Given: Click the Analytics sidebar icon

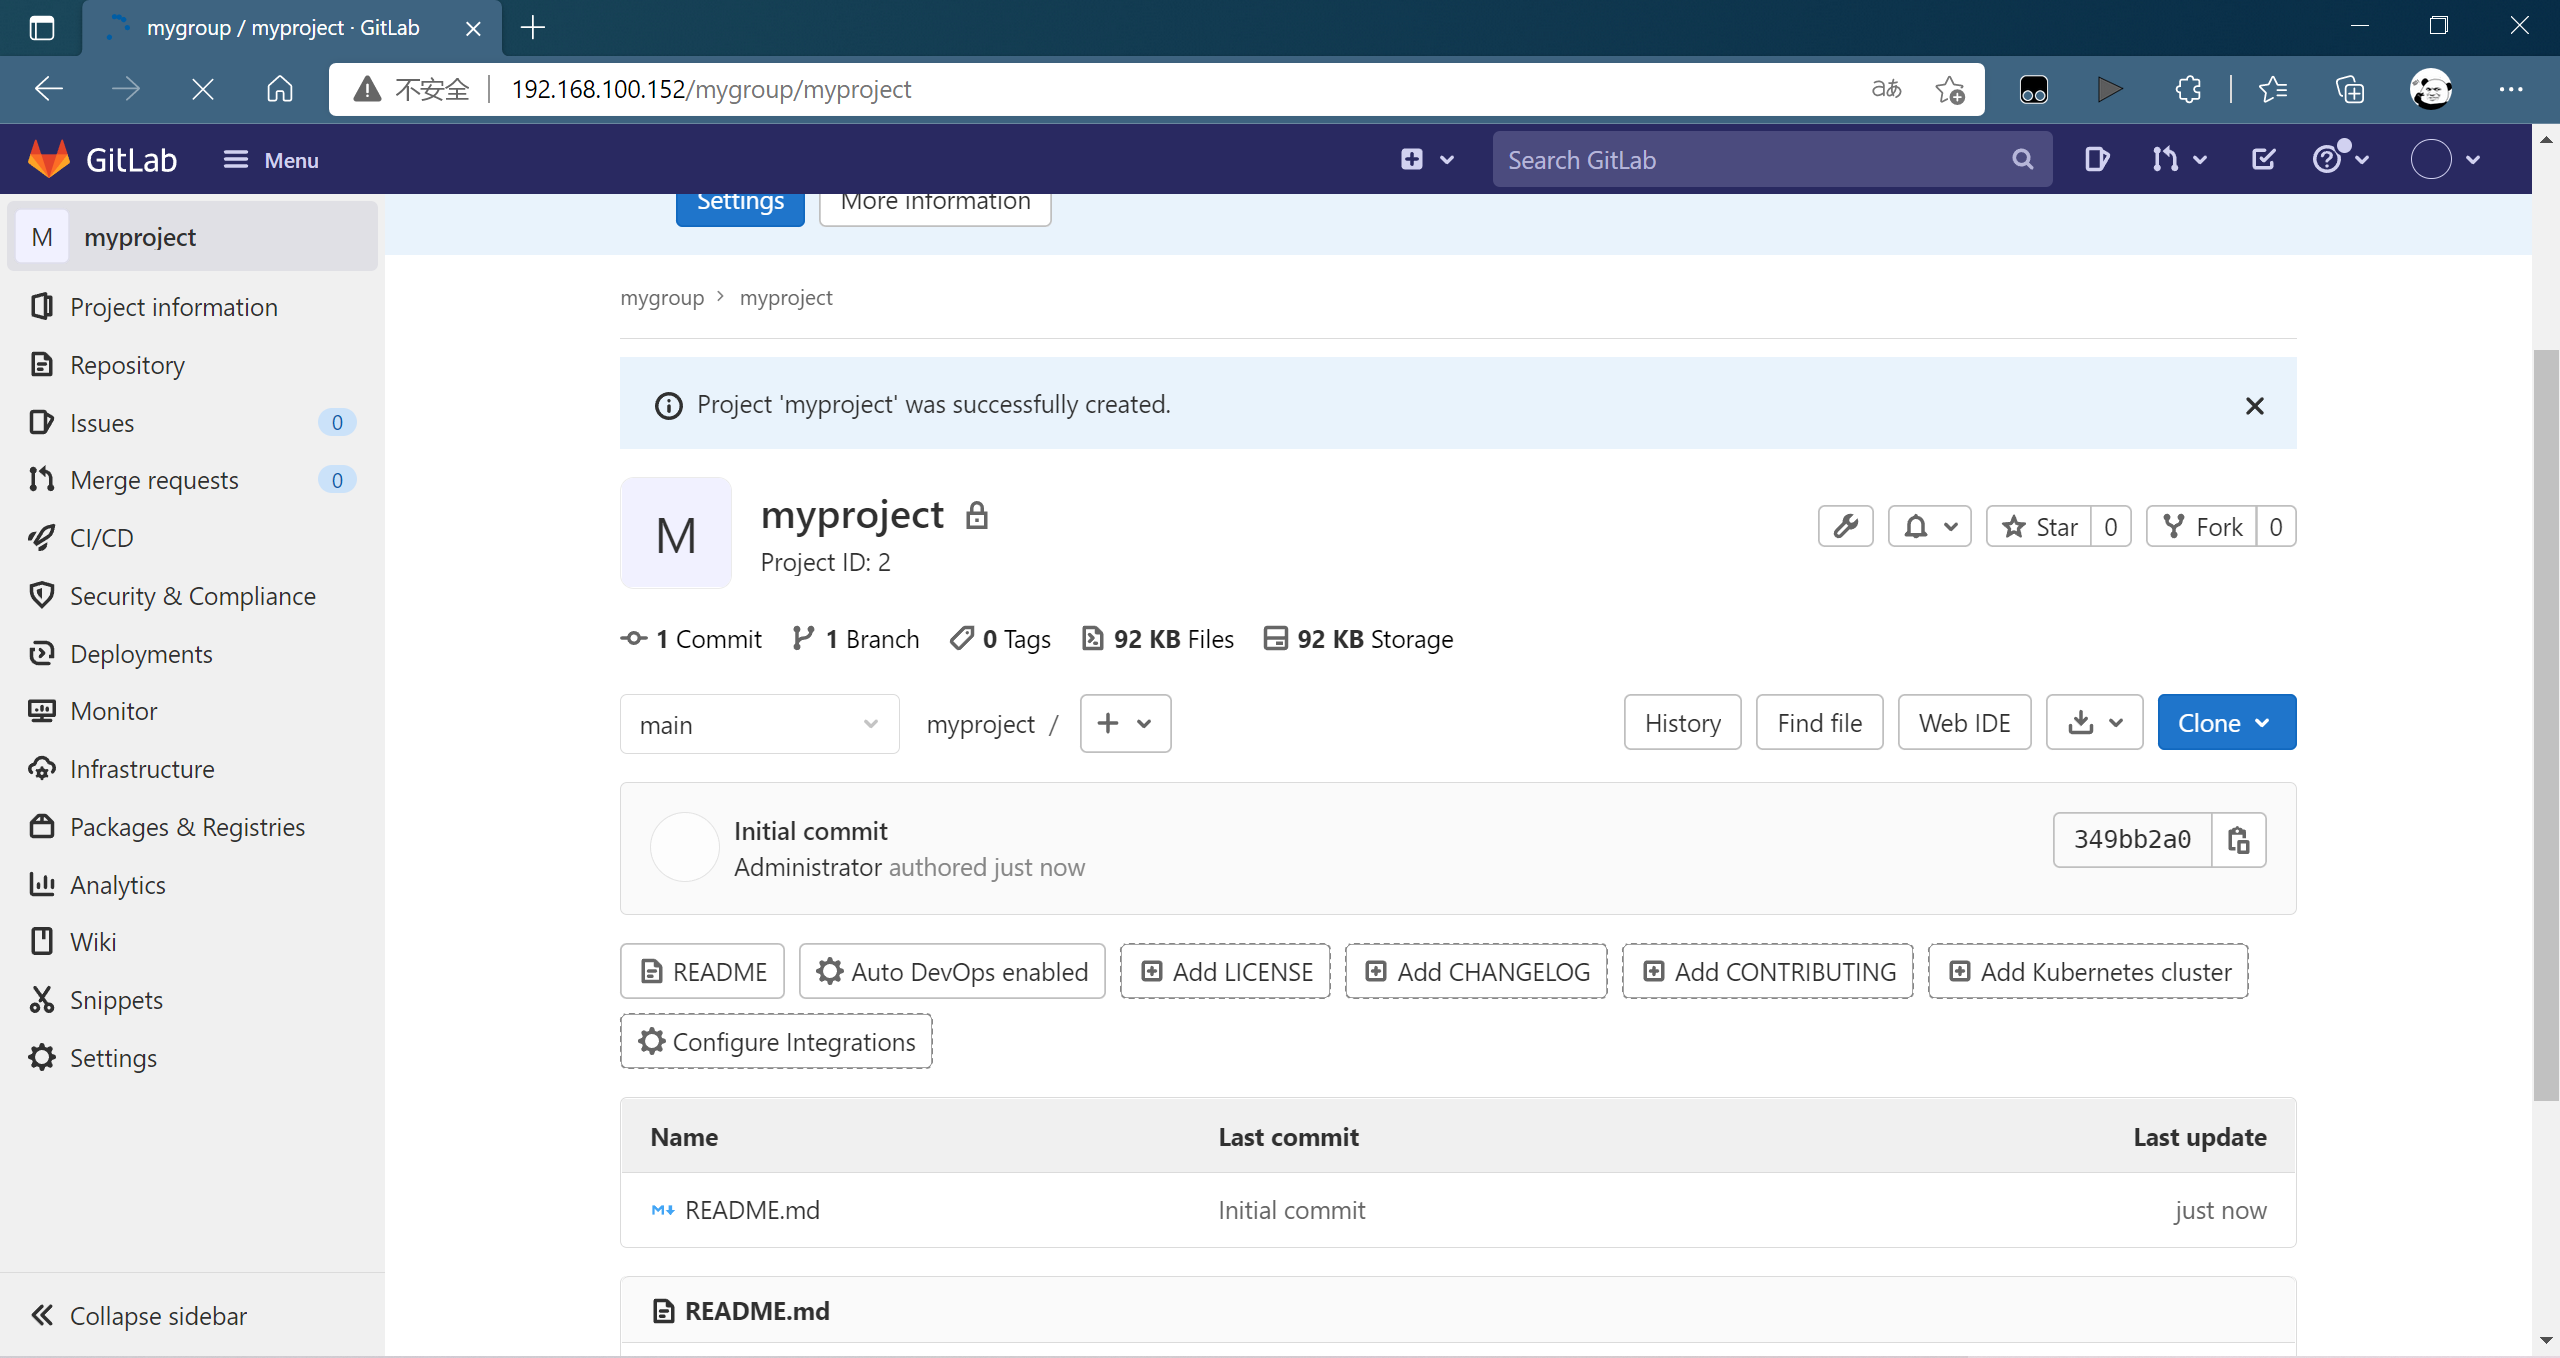Looking at the screenshot, I should [42, 882].
